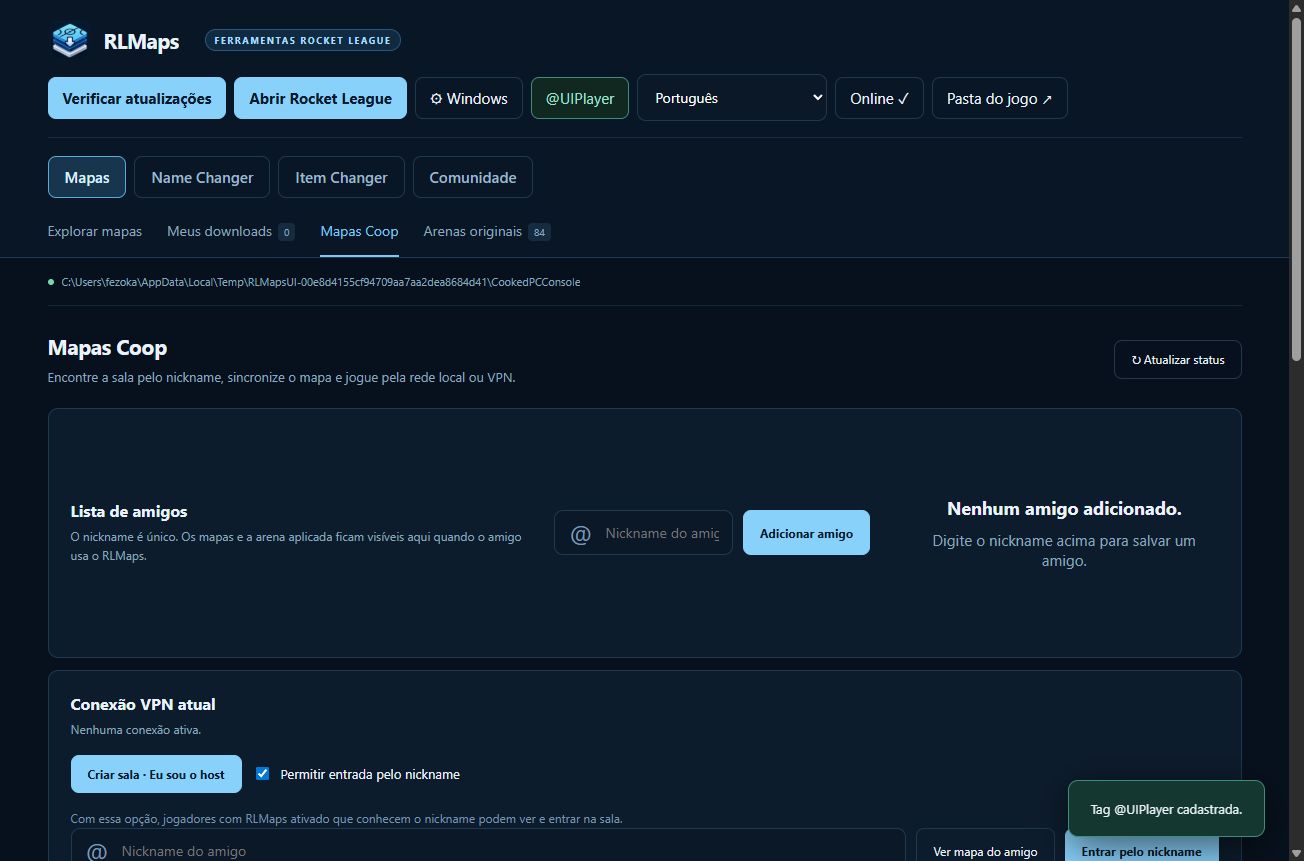
Task: Select the Mapas main tab
Action: 87,177
